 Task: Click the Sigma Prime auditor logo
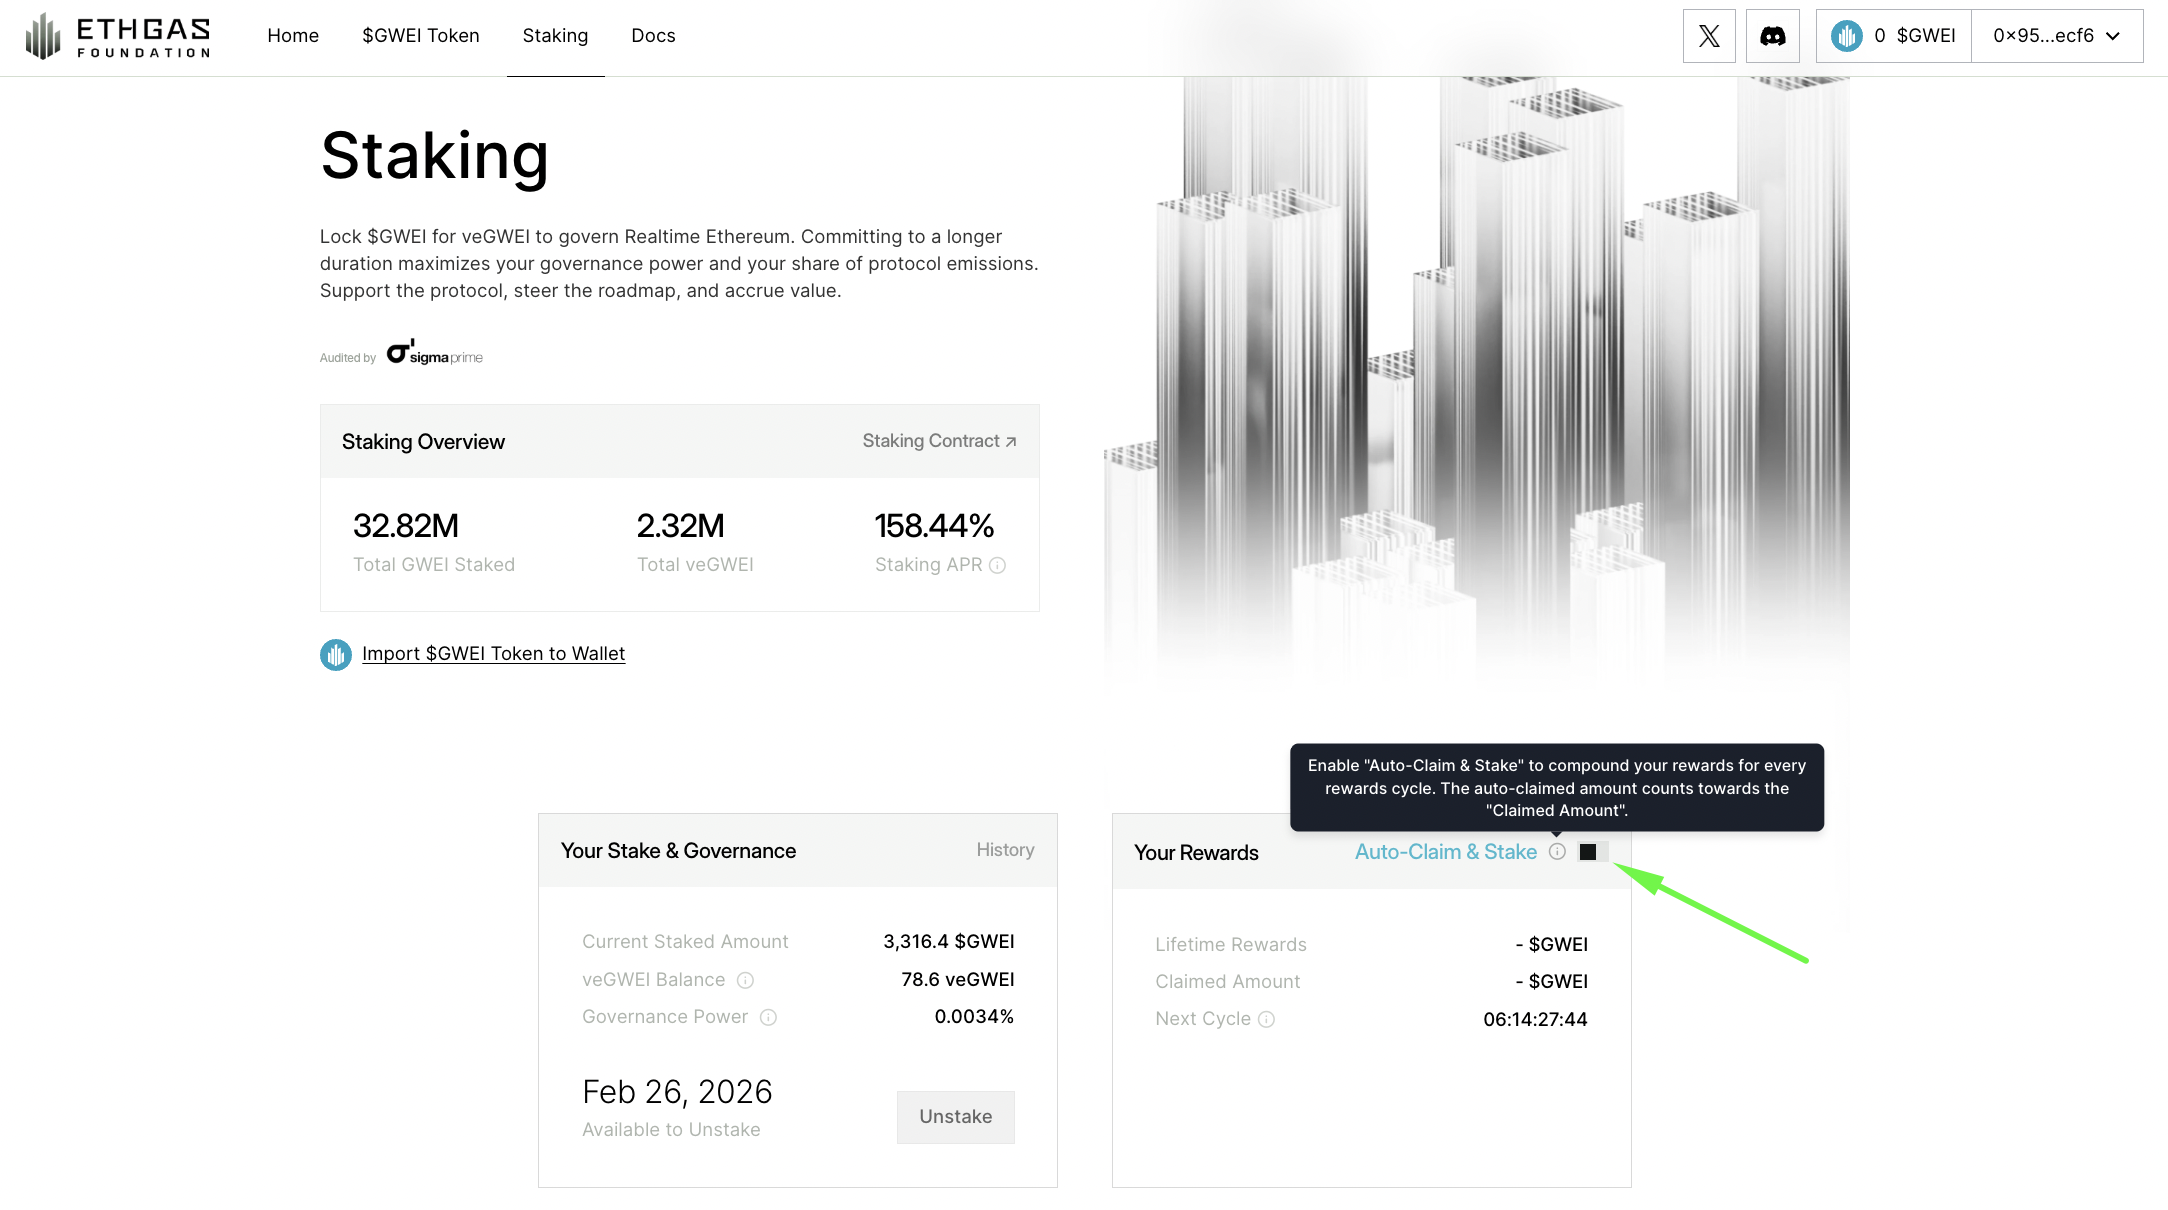click(434, 353)
